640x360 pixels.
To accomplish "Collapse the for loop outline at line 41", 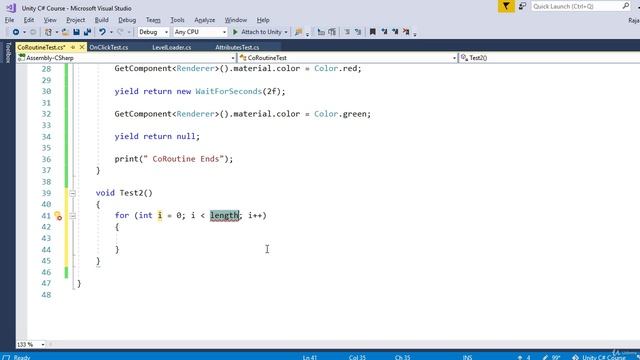I will 73,216.
